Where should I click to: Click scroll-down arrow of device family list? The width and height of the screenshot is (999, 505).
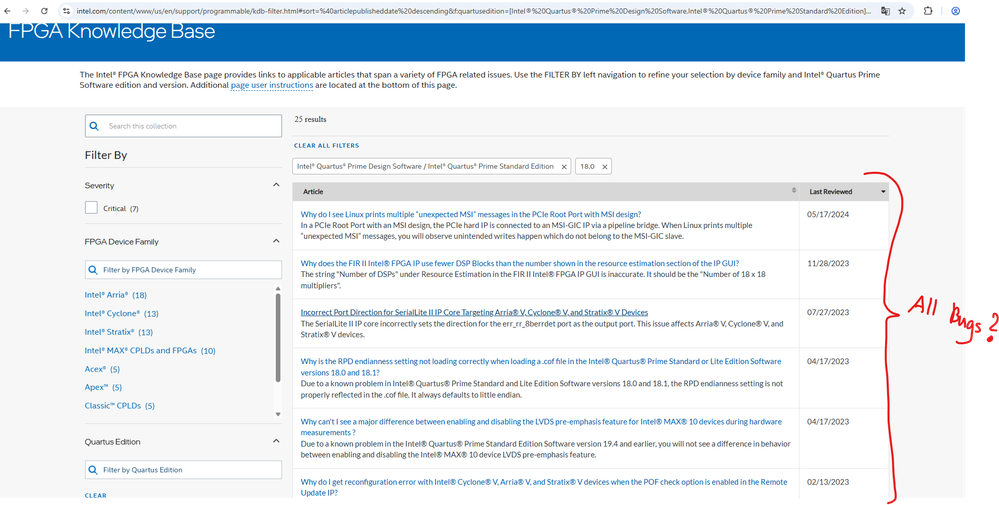pos(278,414)
